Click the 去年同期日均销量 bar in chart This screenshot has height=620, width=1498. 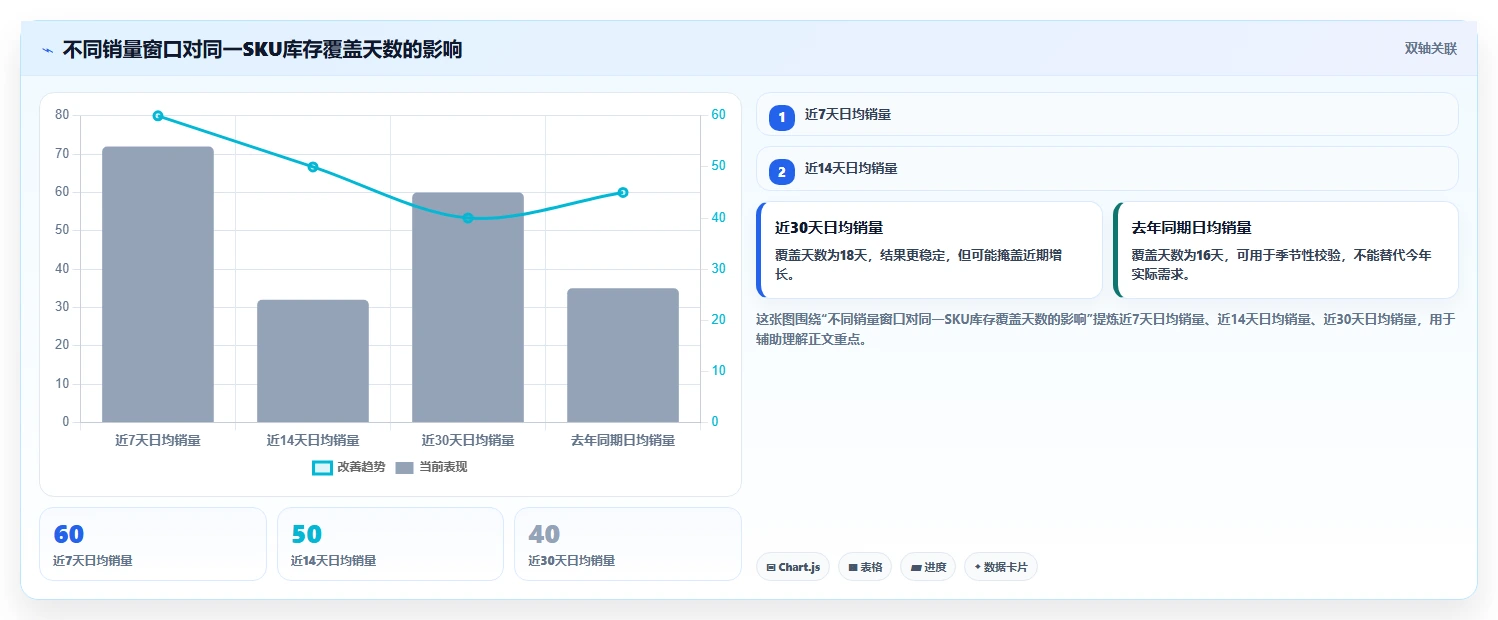point(623,355)
